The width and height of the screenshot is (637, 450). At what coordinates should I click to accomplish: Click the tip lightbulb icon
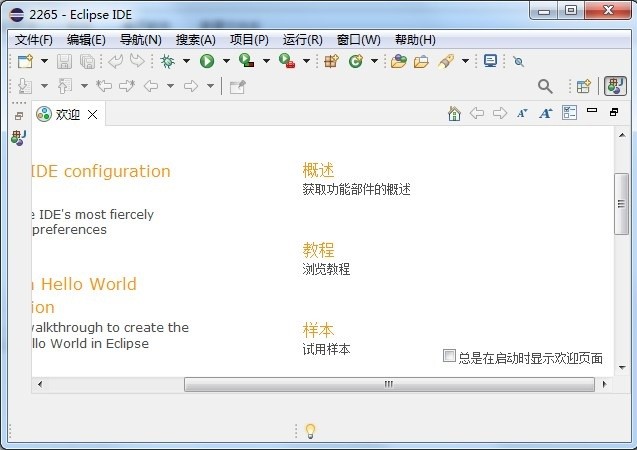[310, 431]
